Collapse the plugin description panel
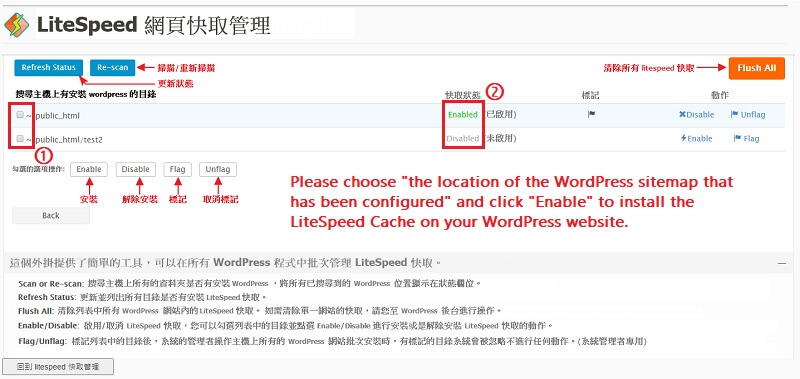 click(782, 264)
